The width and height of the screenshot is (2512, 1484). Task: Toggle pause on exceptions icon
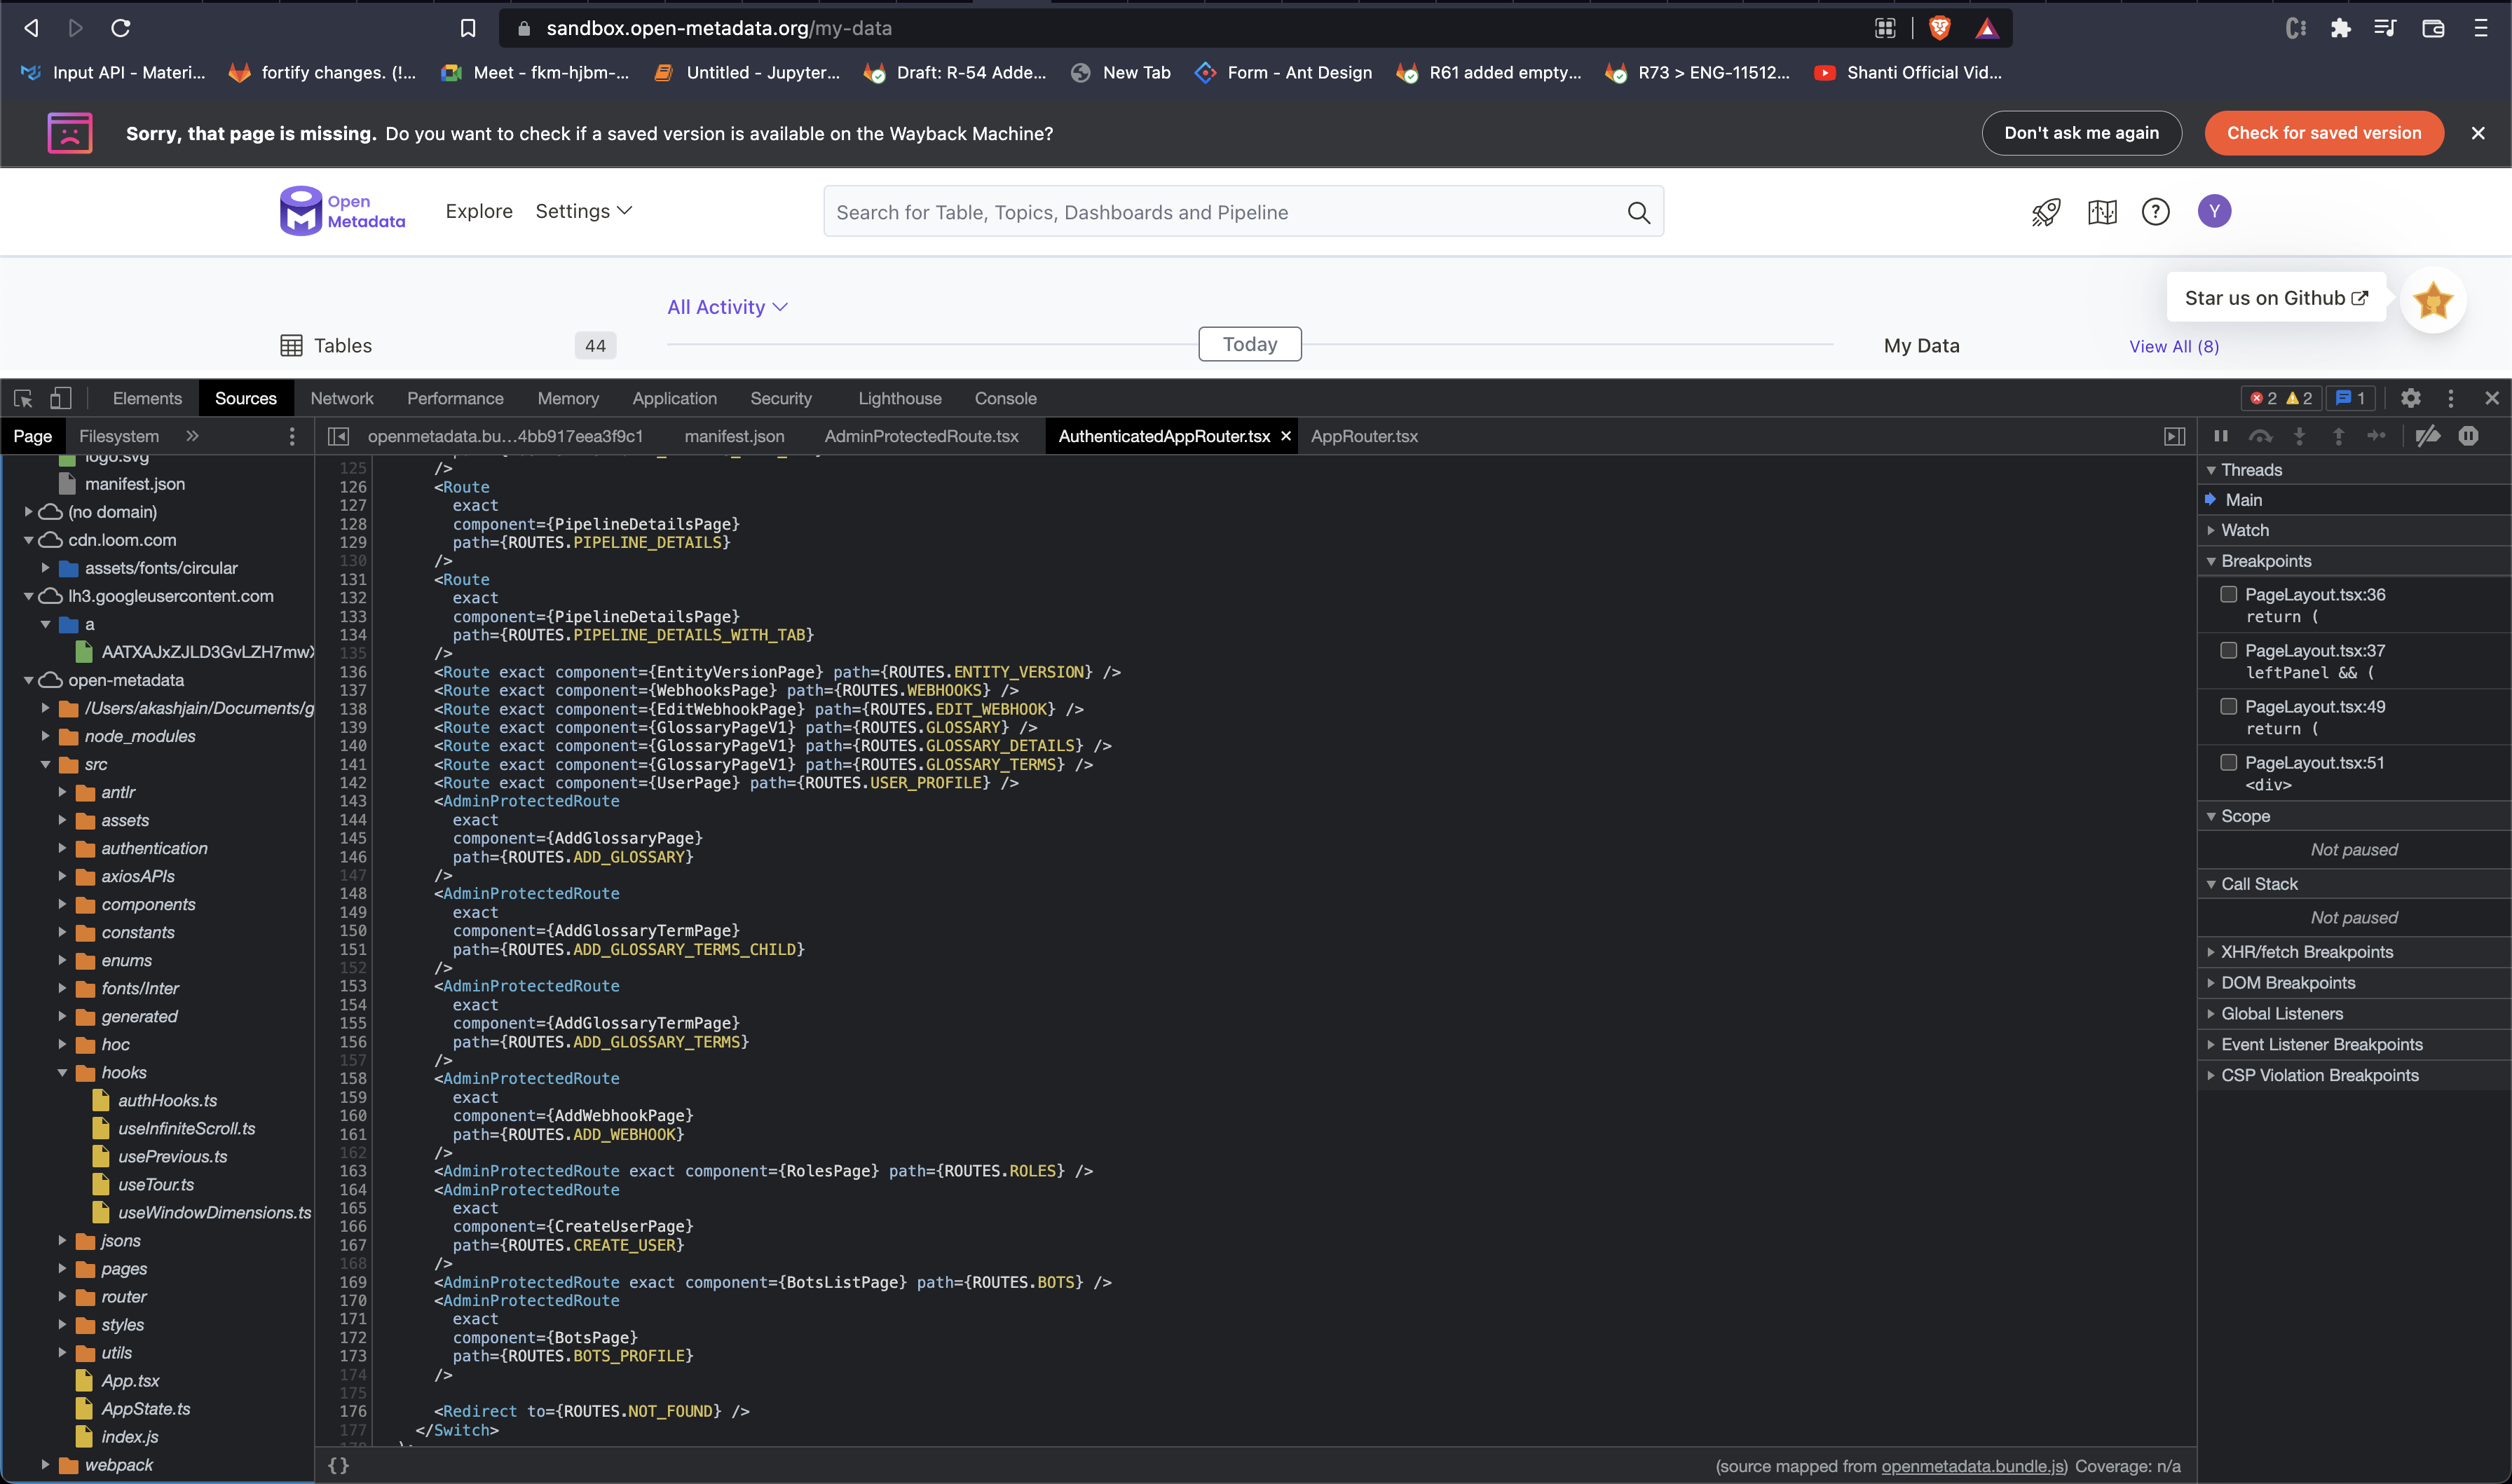(2469, 436)
